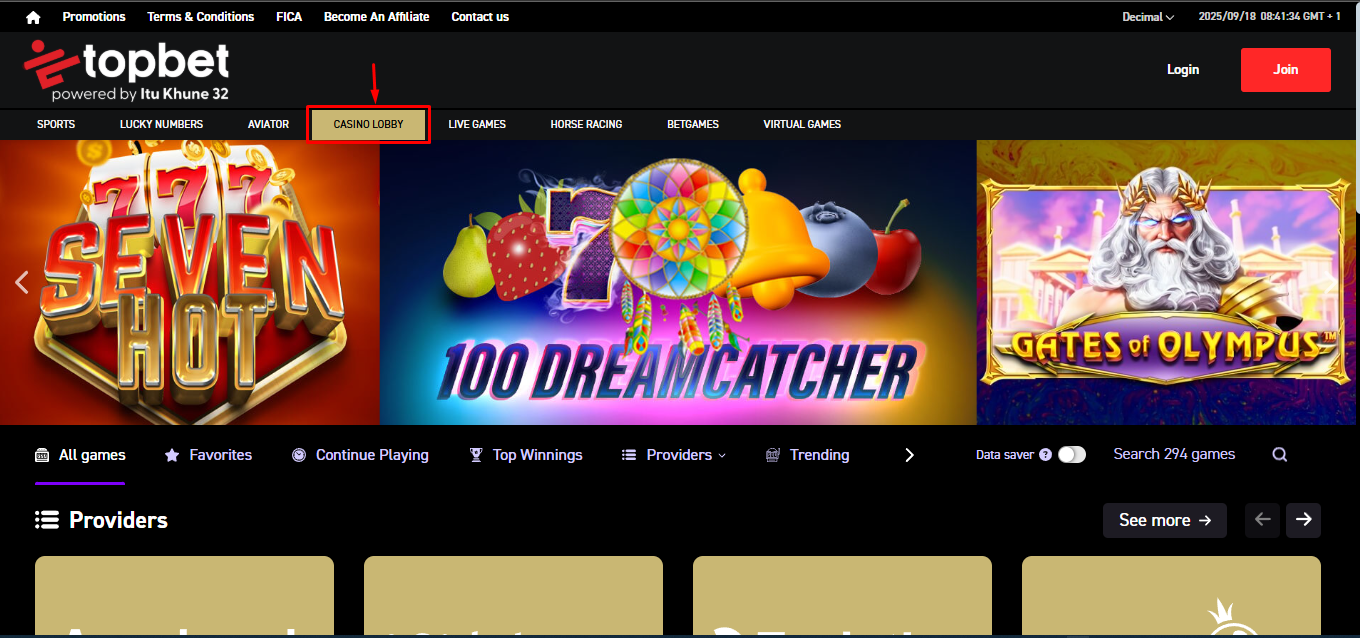Image resolution: width=1360 pixels, height=638 pixels.
Task: Reveal more game categories with right chevron
Action: (x=908, y=454)
